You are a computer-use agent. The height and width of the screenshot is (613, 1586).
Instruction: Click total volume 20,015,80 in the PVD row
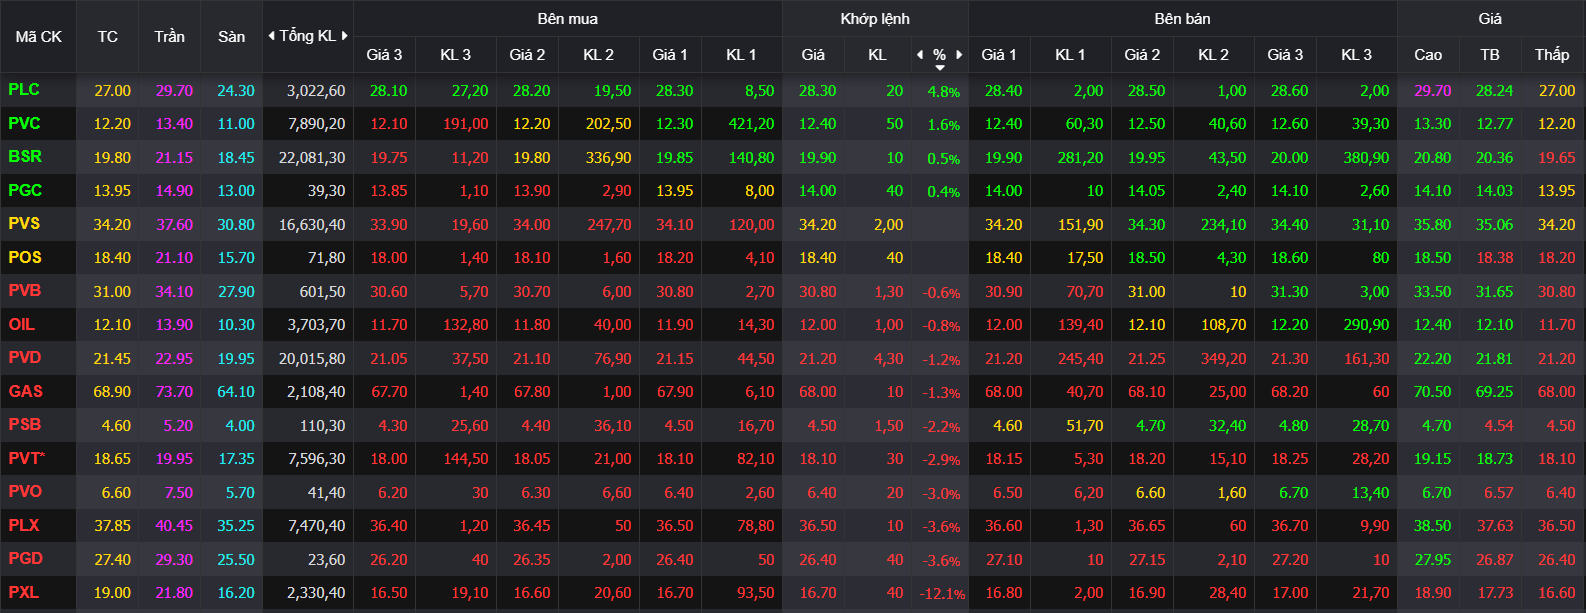tap(312, 359)
